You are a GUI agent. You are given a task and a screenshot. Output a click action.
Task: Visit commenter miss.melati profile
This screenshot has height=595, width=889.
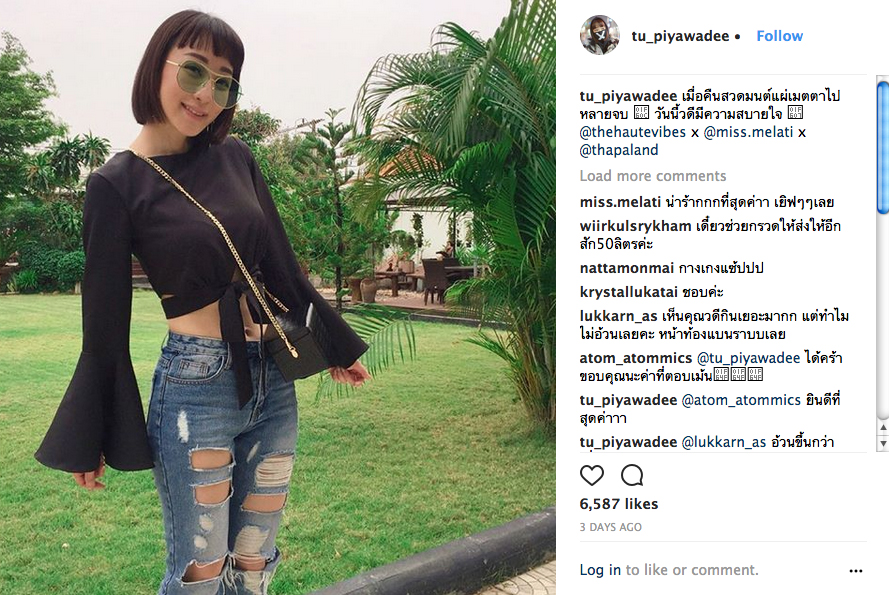tap(620, 202)
